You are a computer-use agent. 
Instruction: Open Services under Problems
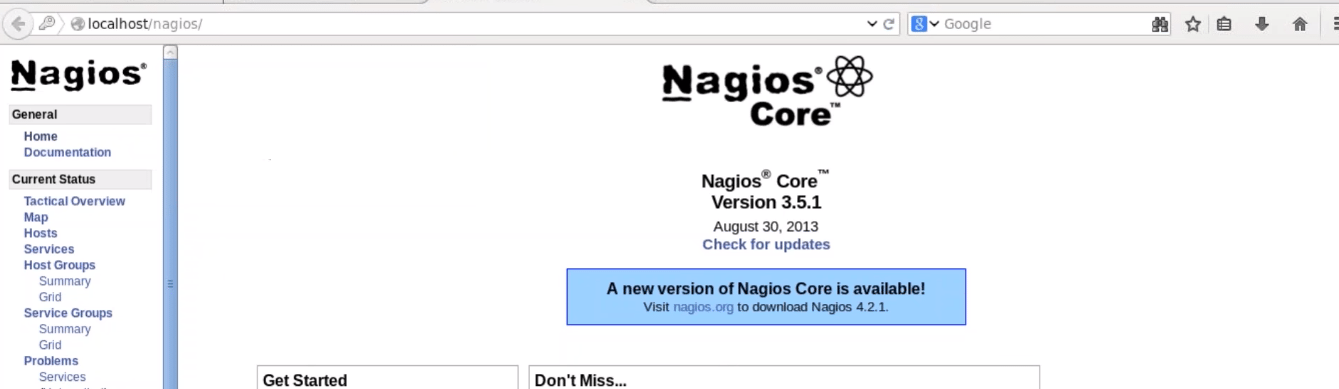[x=62, y=377]
